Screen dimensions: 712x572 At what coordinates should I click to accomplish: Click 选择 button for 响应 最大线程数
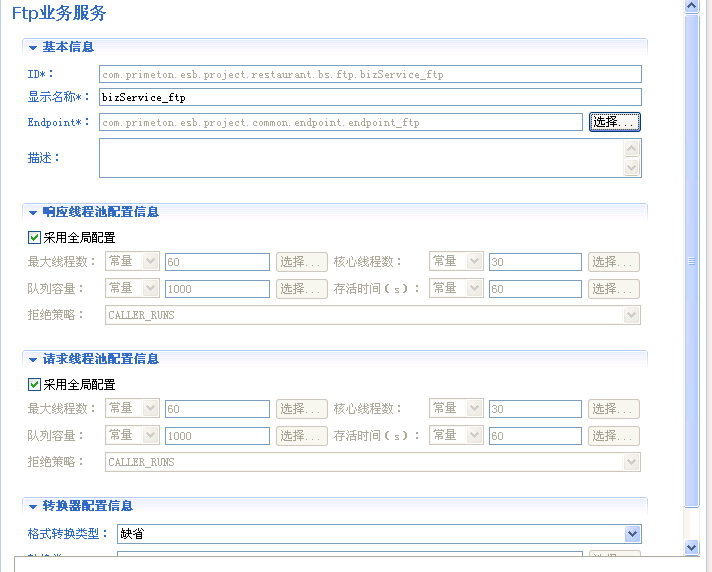coord(302,262)
